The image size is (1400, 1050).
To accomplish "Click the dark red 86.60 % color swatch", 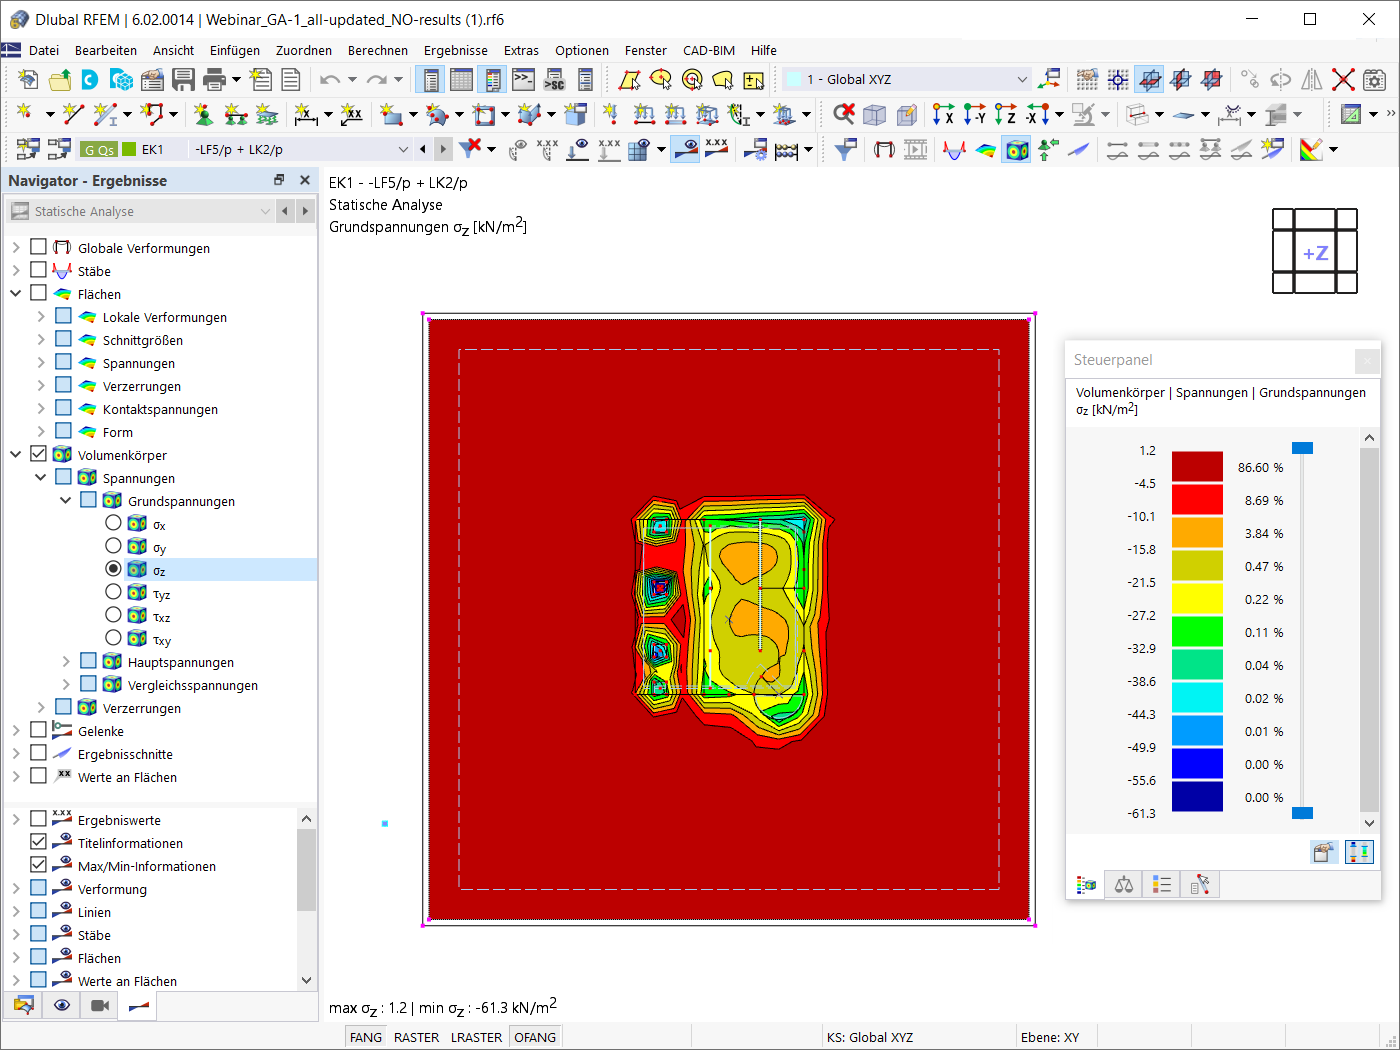I will [1197, 466].
